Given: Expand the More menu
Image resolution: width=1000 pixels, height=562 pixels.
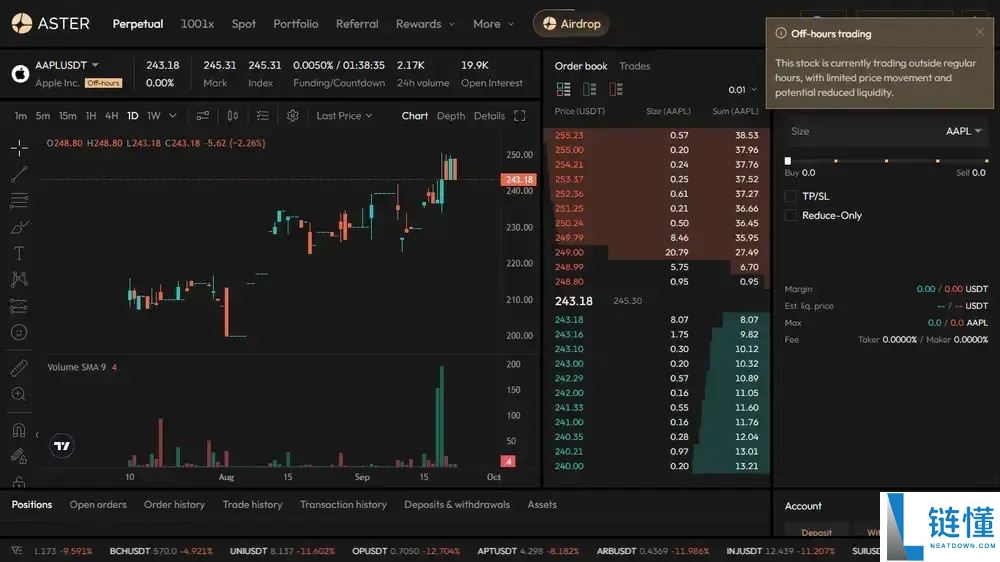Looking at the screenshot, I should (x=493, y=24).
